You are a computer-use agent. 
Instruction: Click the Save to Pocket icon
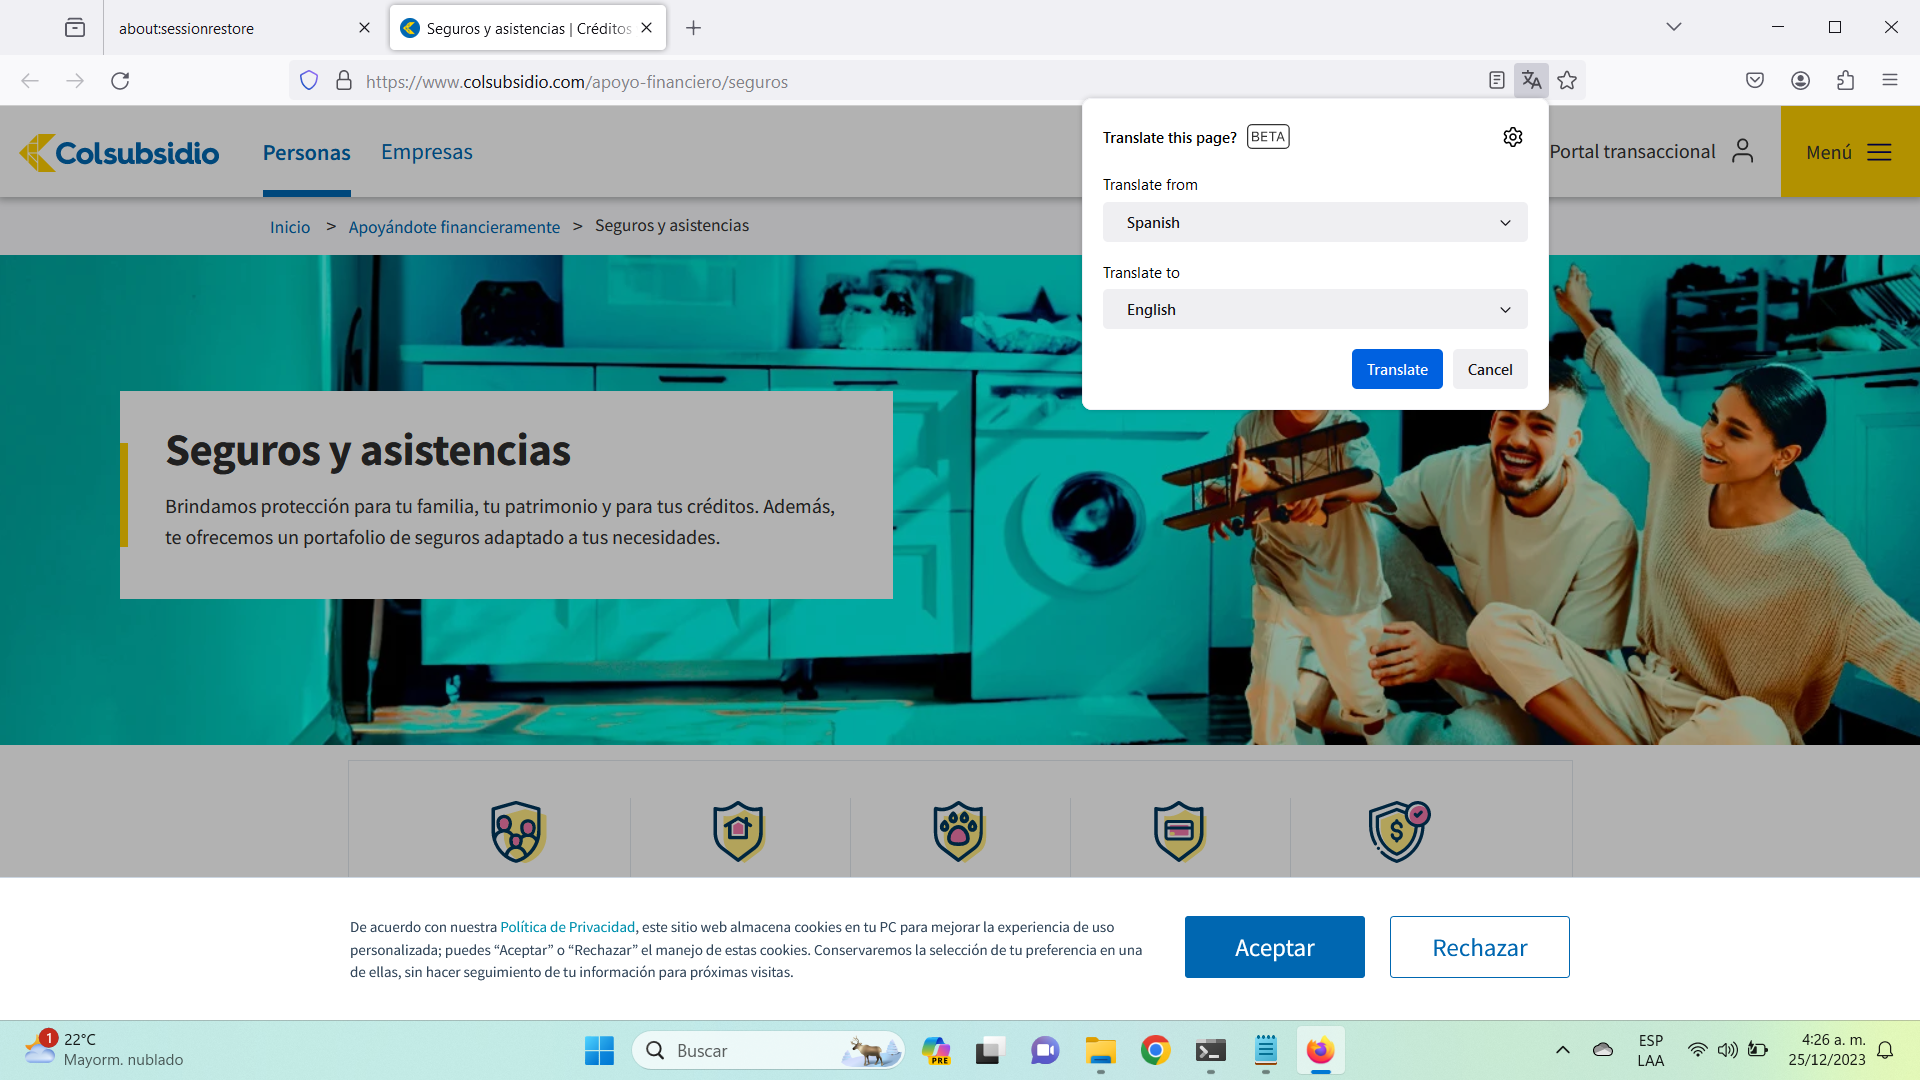click(x=1754, y=81)
